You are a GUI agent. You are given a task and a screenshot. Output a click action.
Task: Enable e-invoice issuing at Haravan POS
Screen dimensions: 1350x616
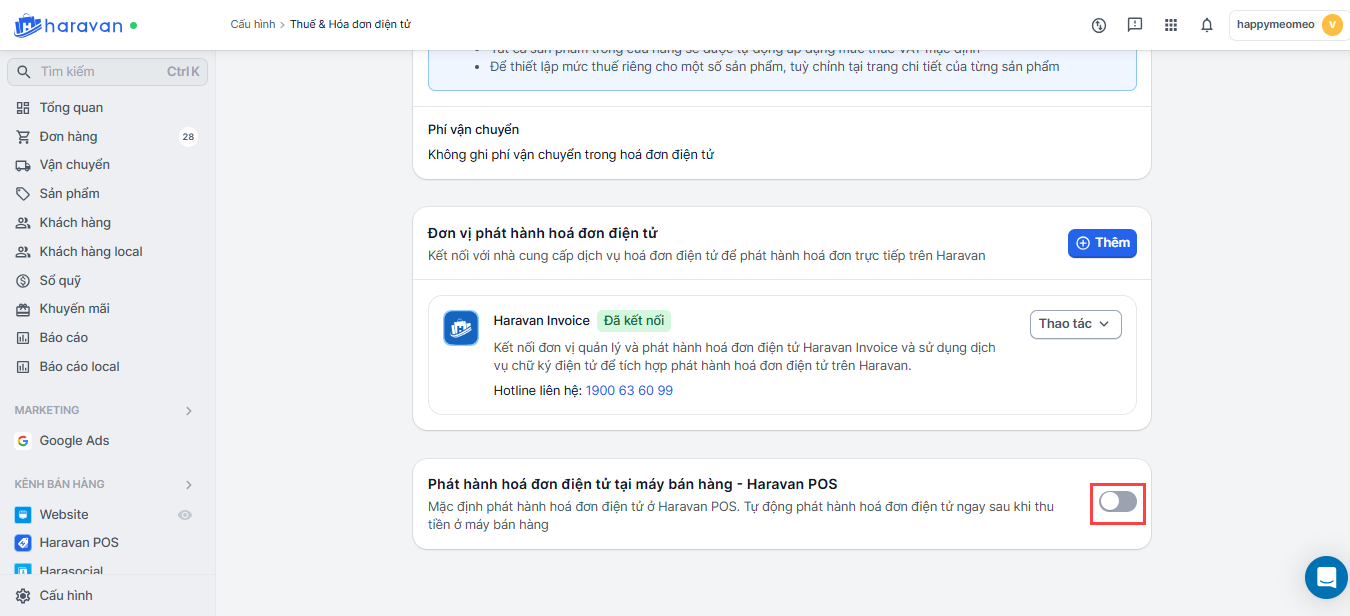[x=1117, y=502]
